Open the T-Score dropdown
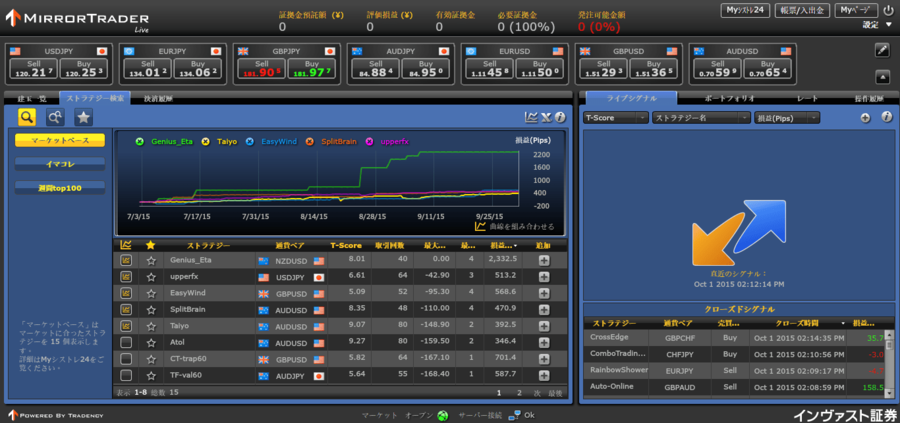Image resolution: width=900 pixels, height=423 pixels. [x=614, y=118]
